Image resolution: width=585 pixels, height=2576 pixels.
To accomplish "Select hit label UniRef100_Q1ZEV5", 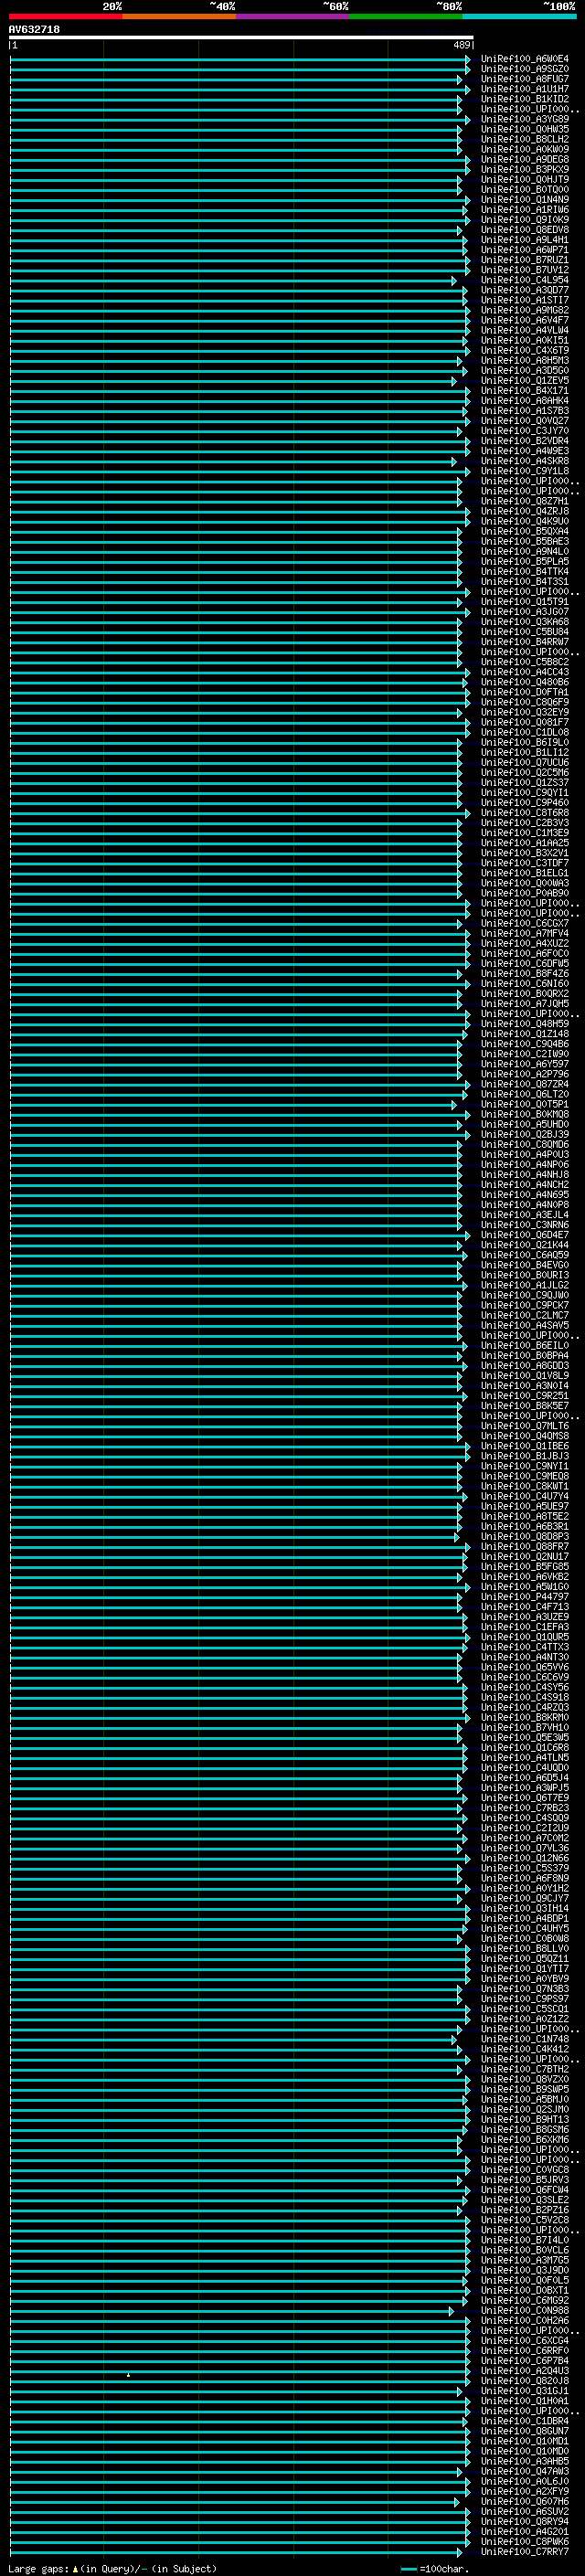I will pyautogui.click(x=525, y=380).
